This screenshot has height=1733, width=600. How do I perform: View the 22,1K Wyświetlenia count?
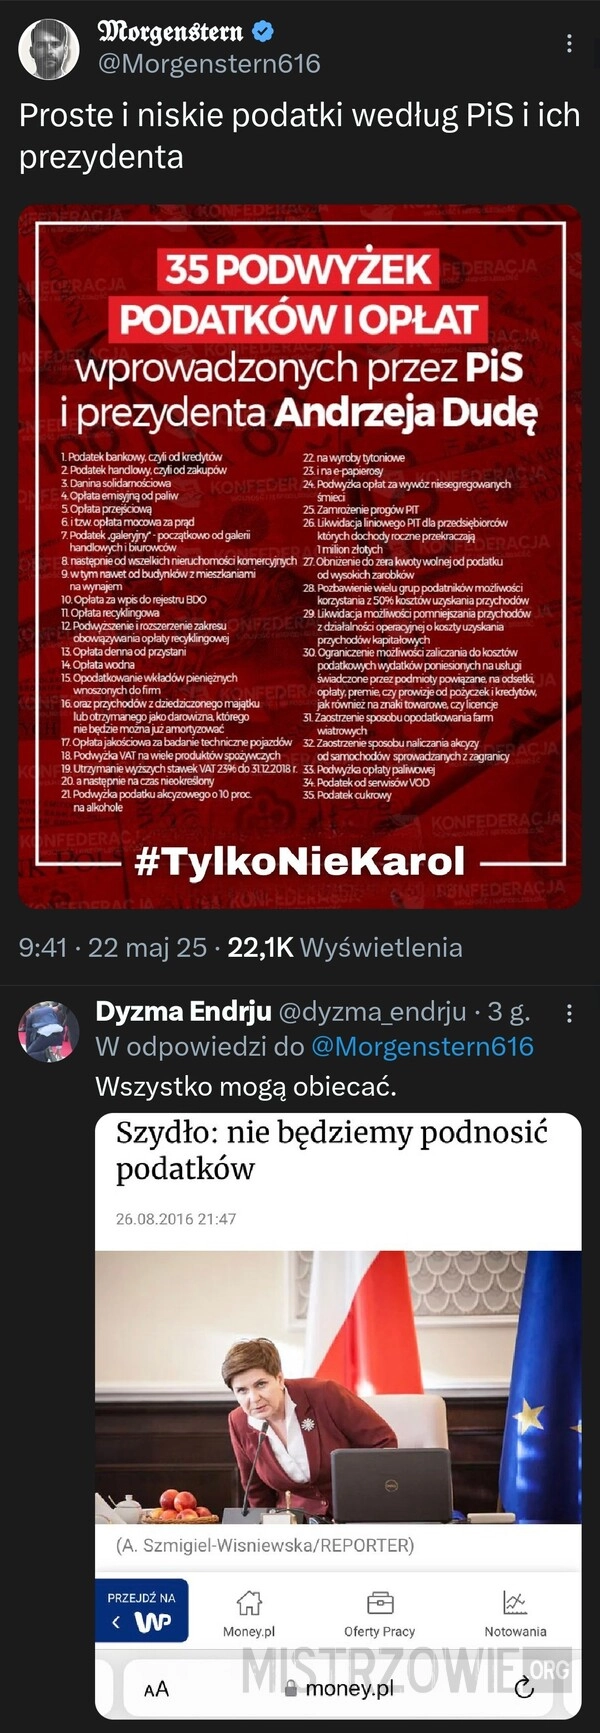point(345,947)
